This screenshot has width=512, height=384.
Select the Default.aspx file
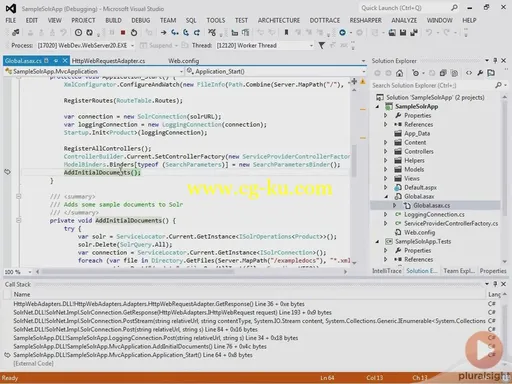click(420, 187)
